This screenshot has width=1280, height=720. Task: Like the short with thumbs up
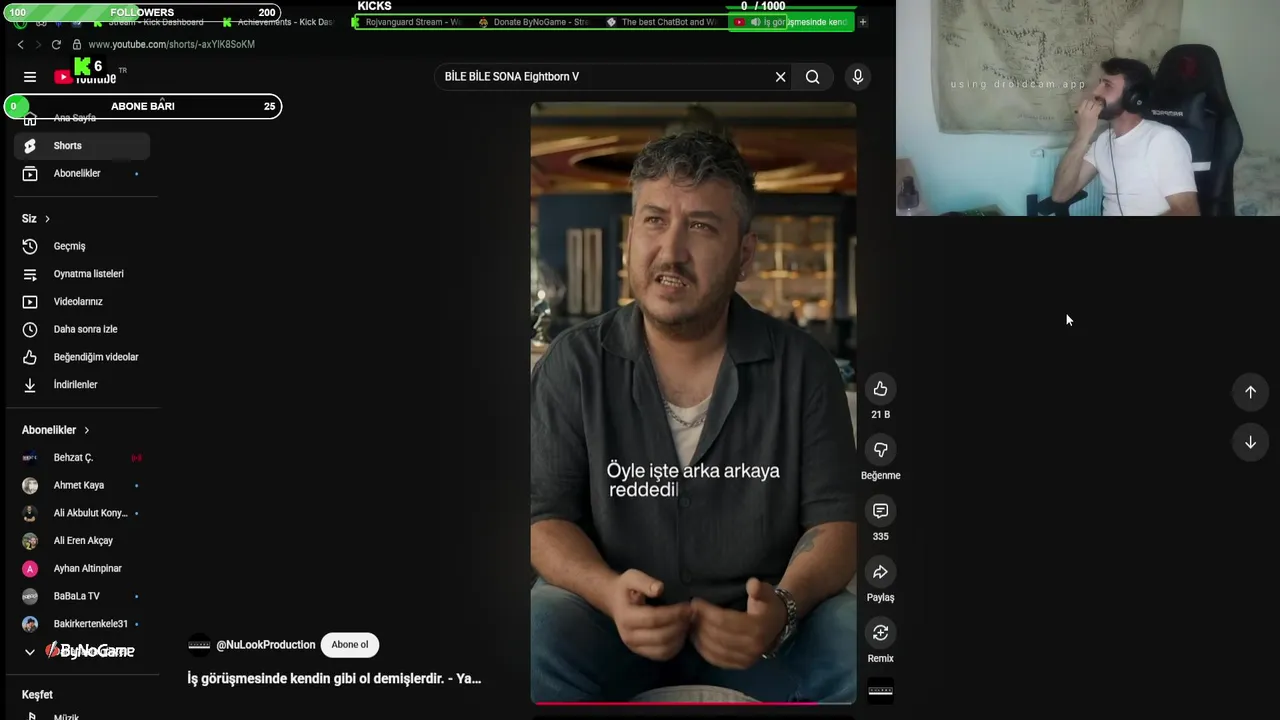click(880, 389)
